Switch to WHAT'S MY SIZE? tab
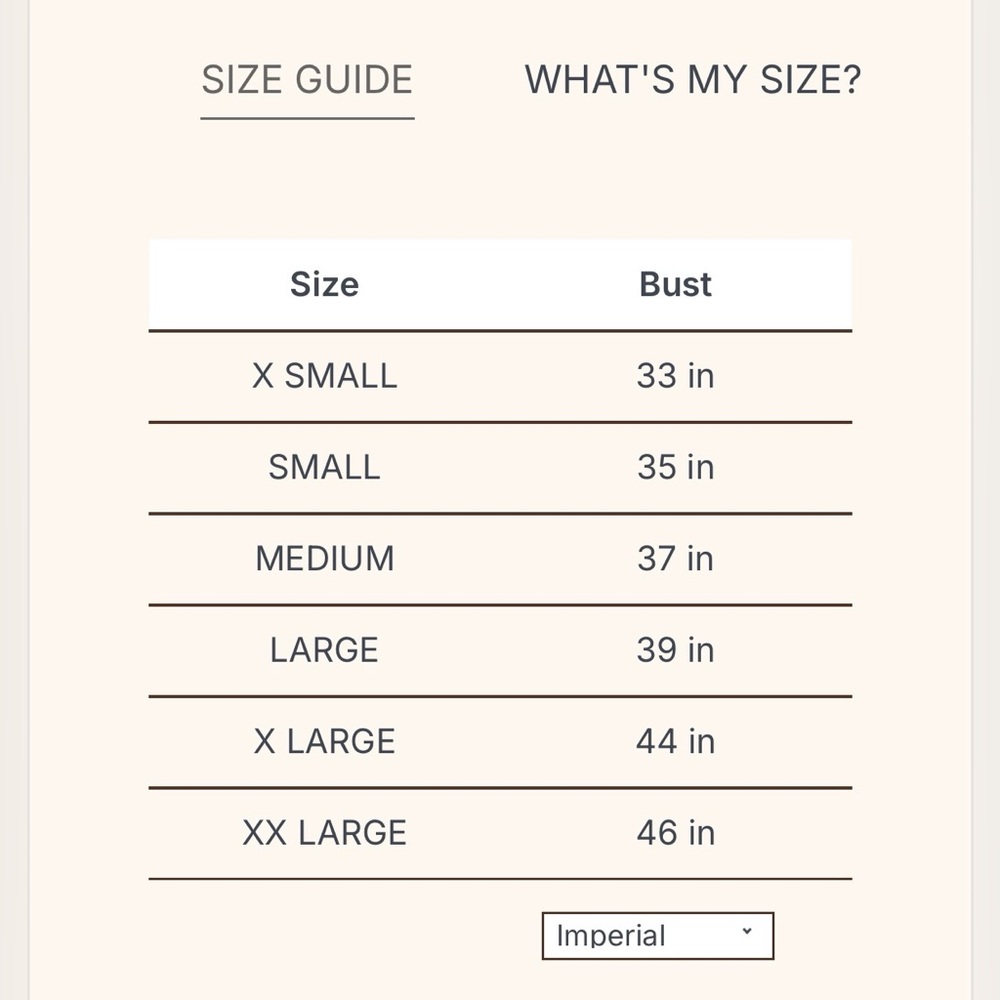The width and height of the screenshot is (1000, 1000). 693,80
